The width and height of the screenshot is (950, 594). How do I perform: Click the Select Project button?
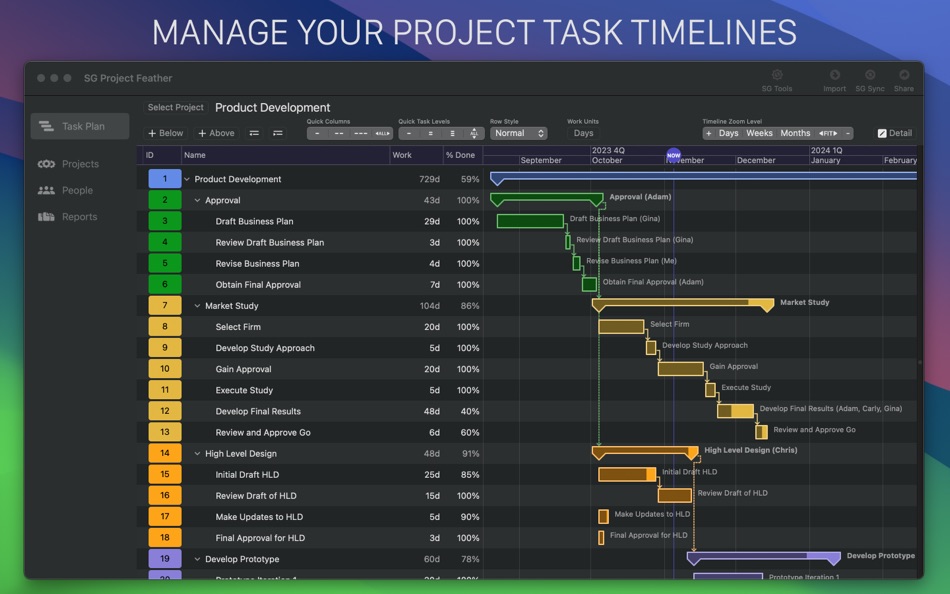(176, 107)
